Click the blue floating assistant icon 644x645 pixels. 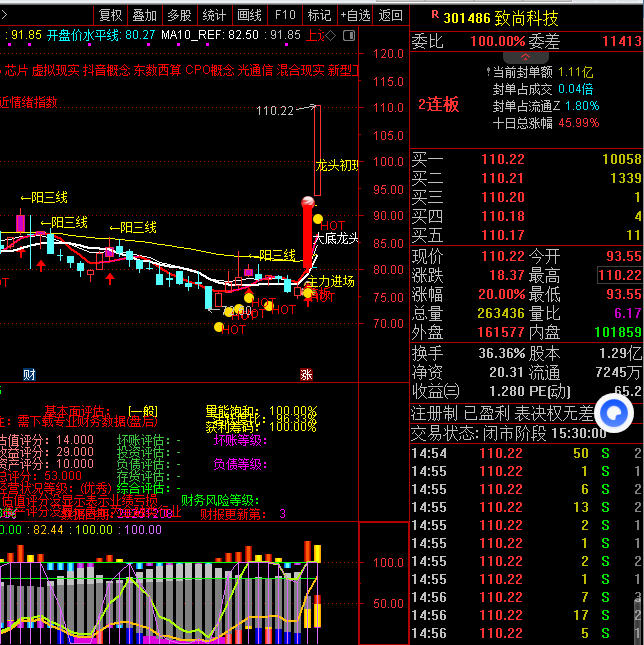click(616, 412)
